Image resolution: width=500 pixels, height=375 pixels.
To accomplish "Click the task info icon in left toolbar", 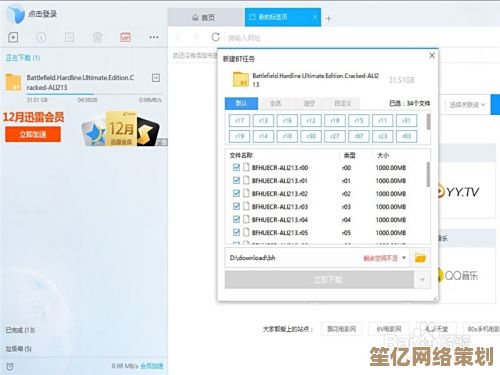I will pyautogui.click(x=41, y=37).
